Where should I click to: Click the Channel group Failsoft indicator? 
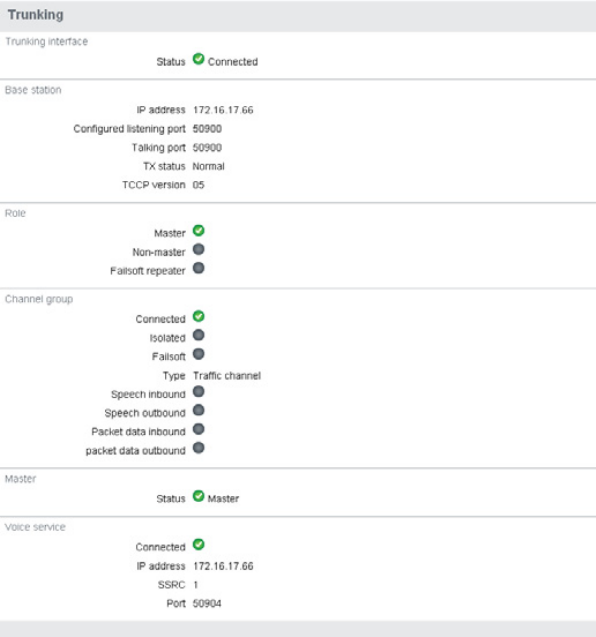coord(198,354)
